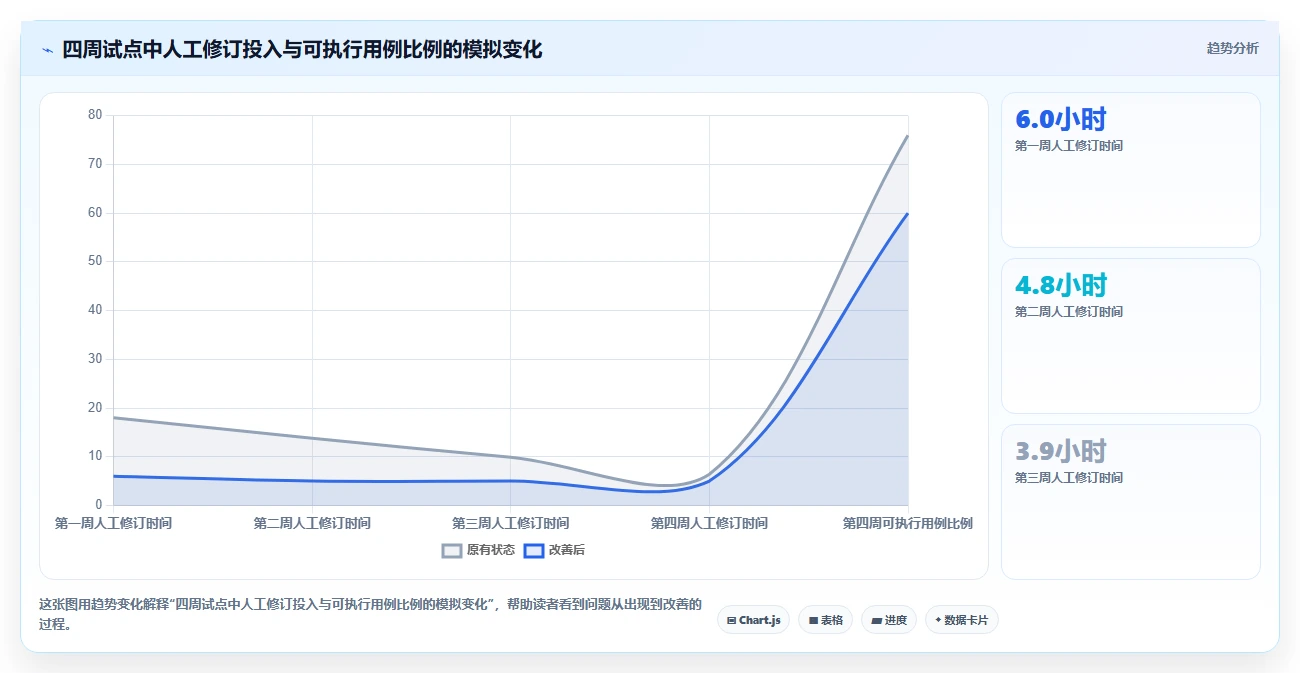Image resolution: width=1300 pixels, height=673 pixels.
Task: Open the 4.8小时 second-week card
Action: [1130, 336]
